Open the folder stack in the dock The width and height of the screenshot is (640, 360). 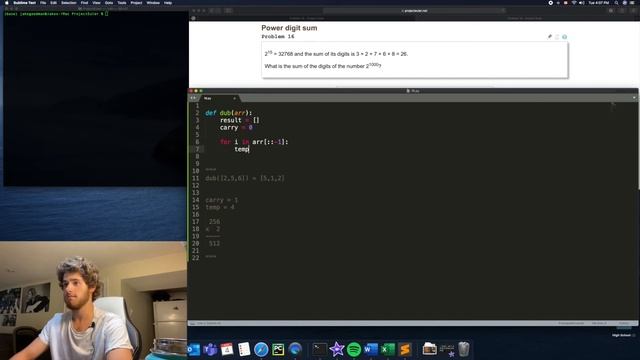[429, 349]
